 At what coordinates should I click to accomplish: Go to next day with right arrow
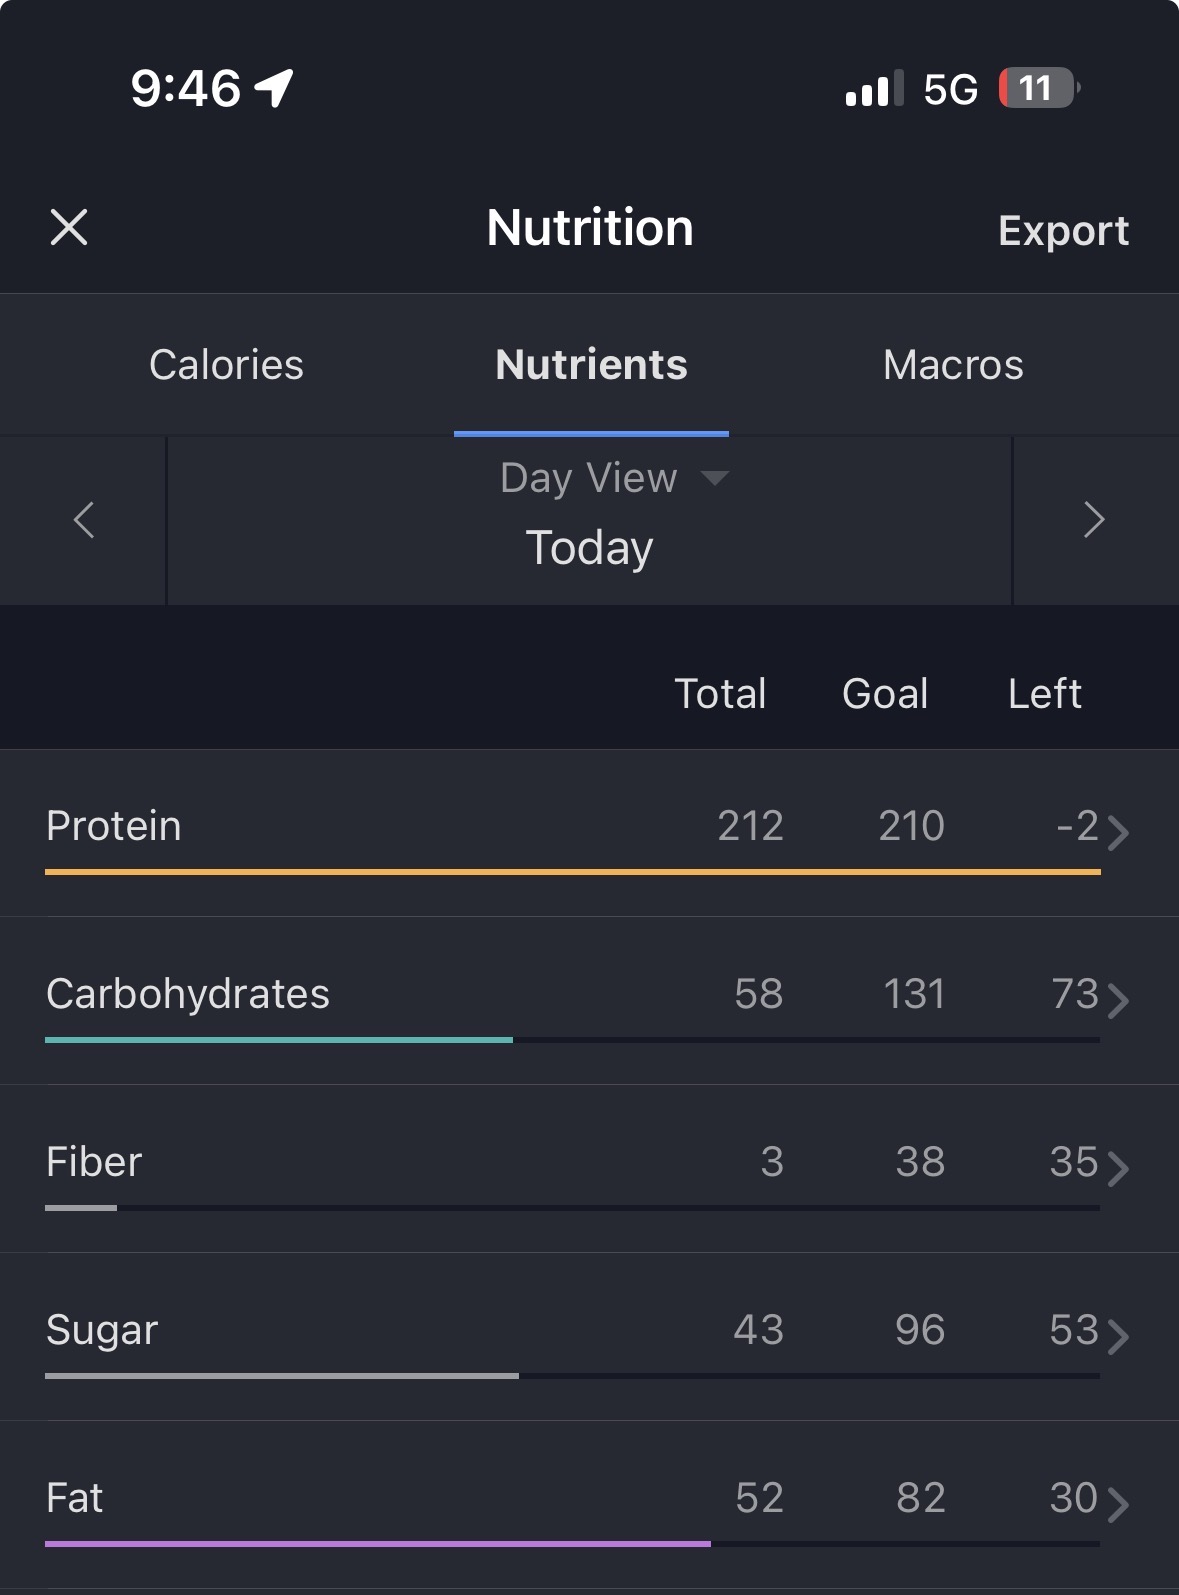click(1094, 520)
